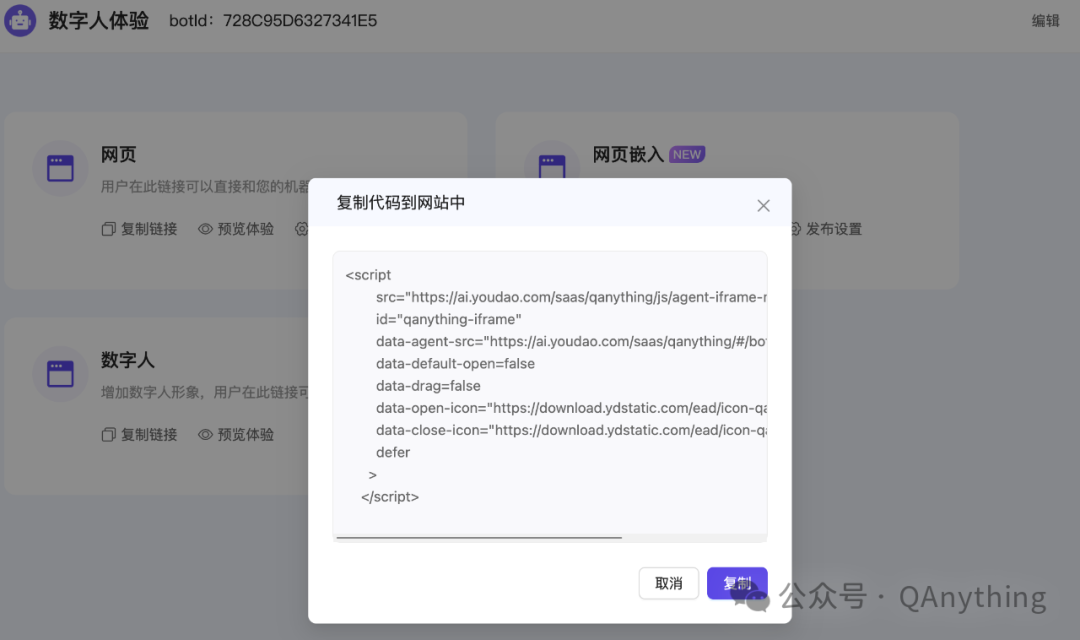Click the 数字人体验 title in header

click(98, 21)
